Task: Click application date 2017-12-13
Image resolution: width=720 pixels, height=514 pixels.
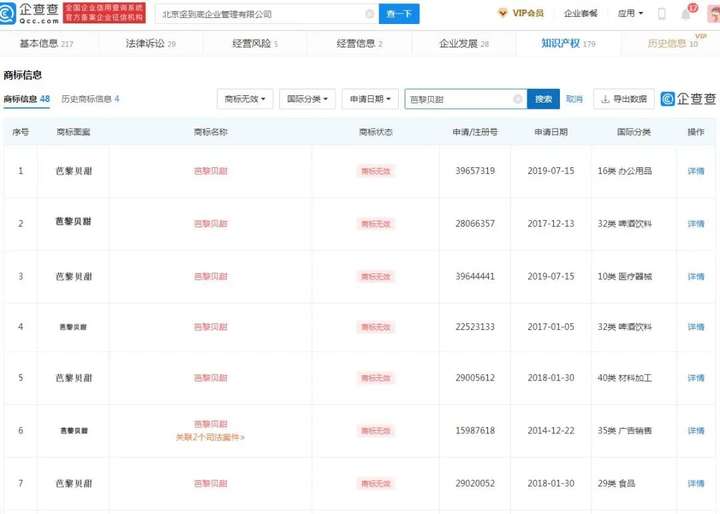Action: coord(551,224)
